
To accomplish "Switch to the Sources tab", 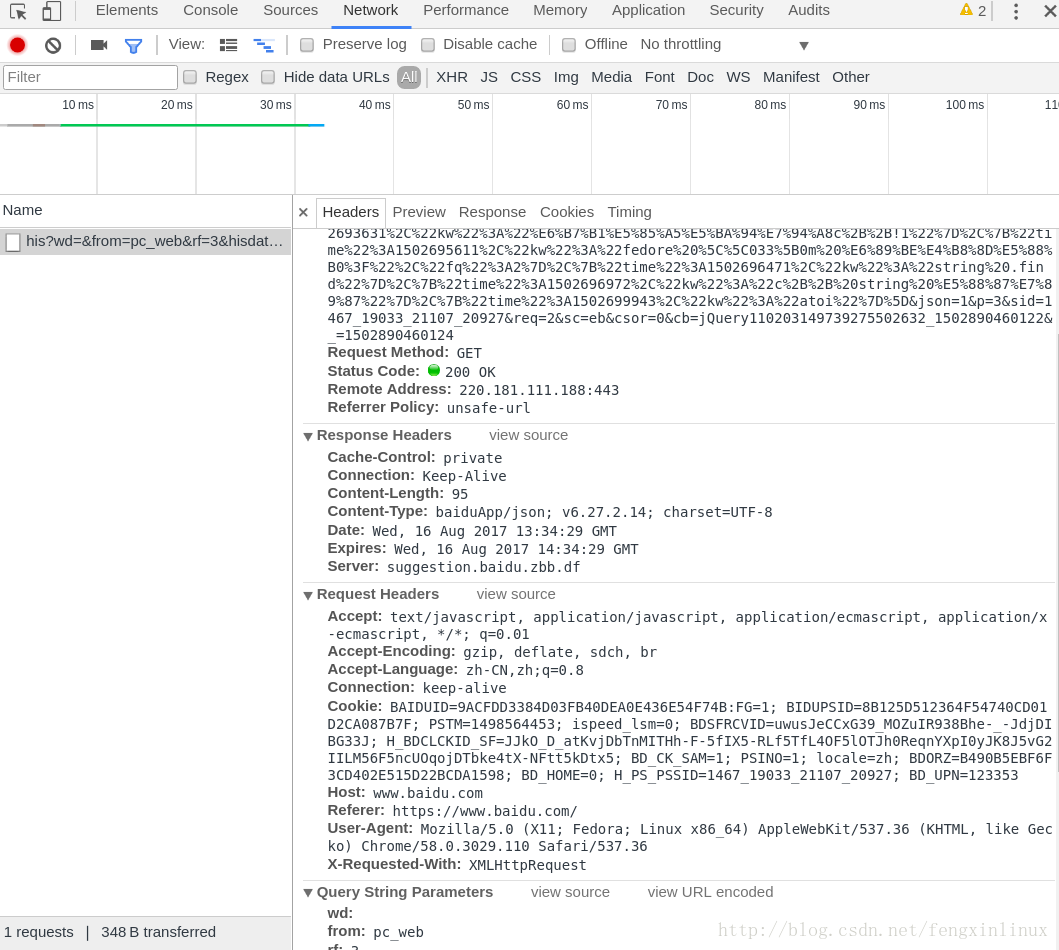I will point(290,10).
